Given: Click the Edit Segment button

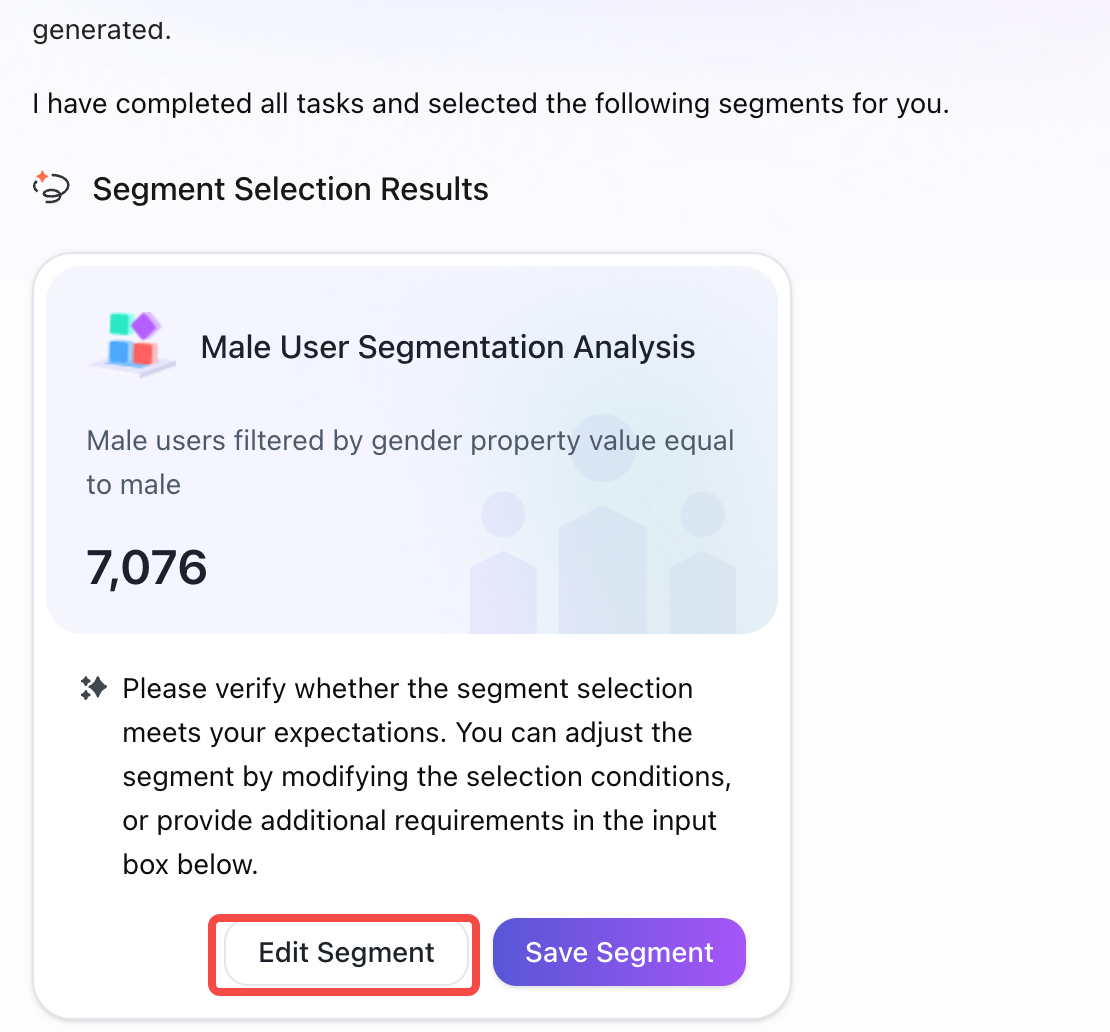Looking at the screenshot, I should [x=346, y=953].
